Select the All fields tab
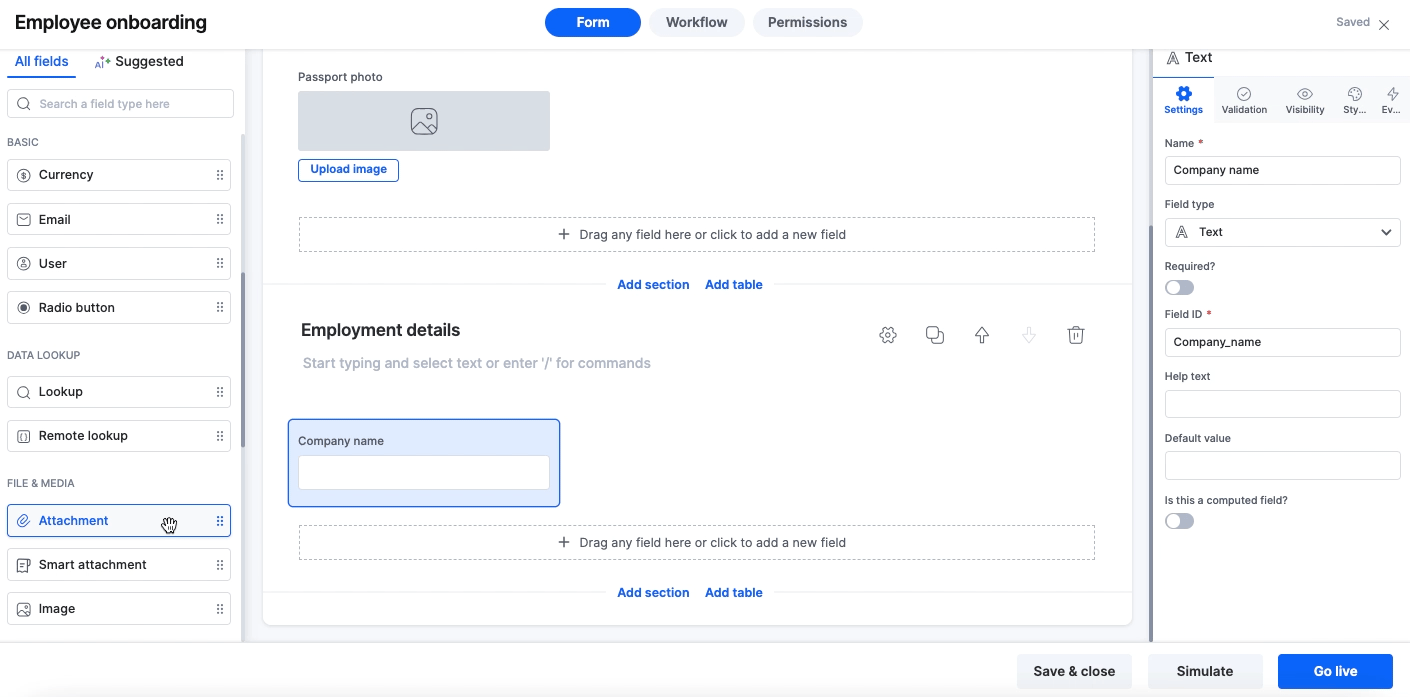1410x697 pixels. coord(42,61)
